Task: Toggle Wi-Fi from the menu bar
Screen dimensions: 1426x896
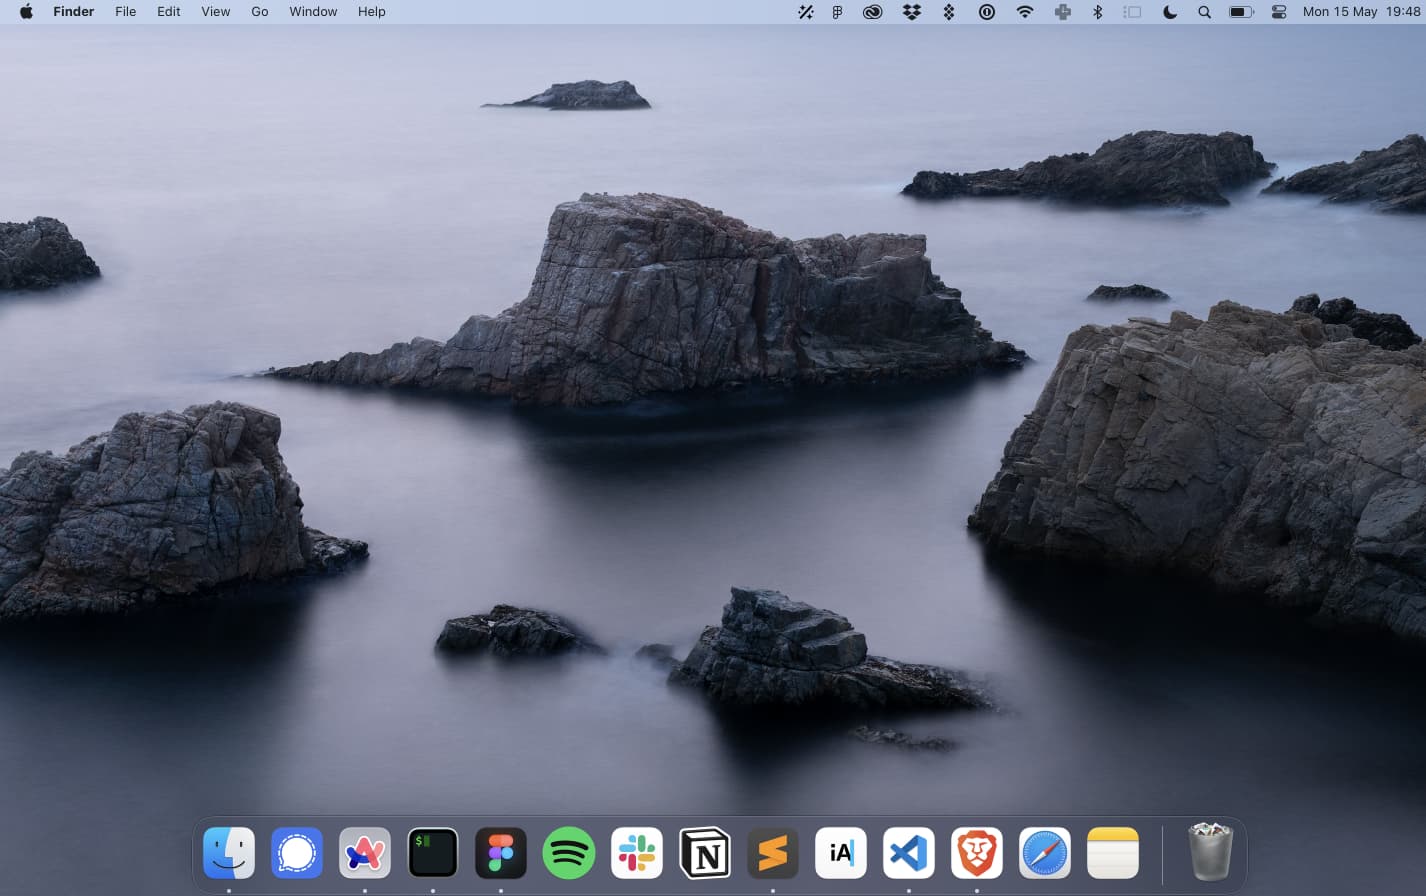Action: click(1024, 12)
